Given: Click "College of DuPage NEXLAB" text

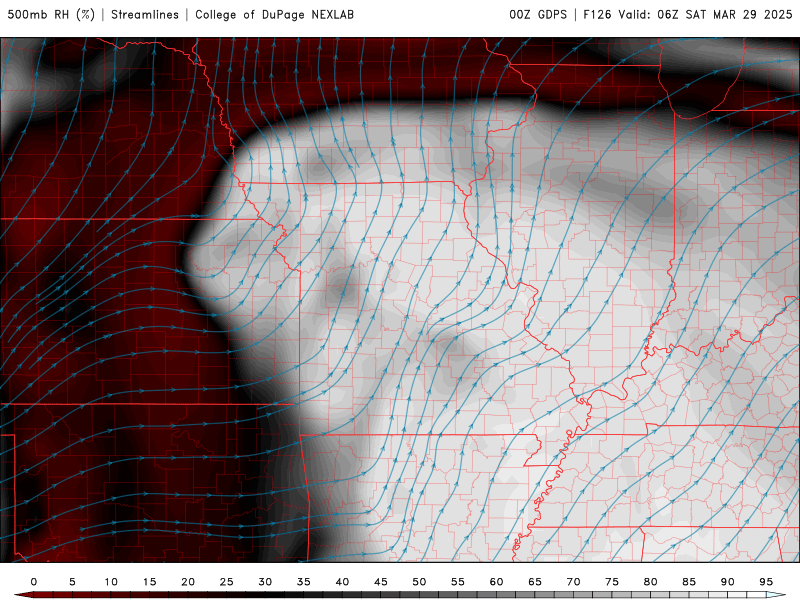Looking at the screenshot, I should (274, 15).
